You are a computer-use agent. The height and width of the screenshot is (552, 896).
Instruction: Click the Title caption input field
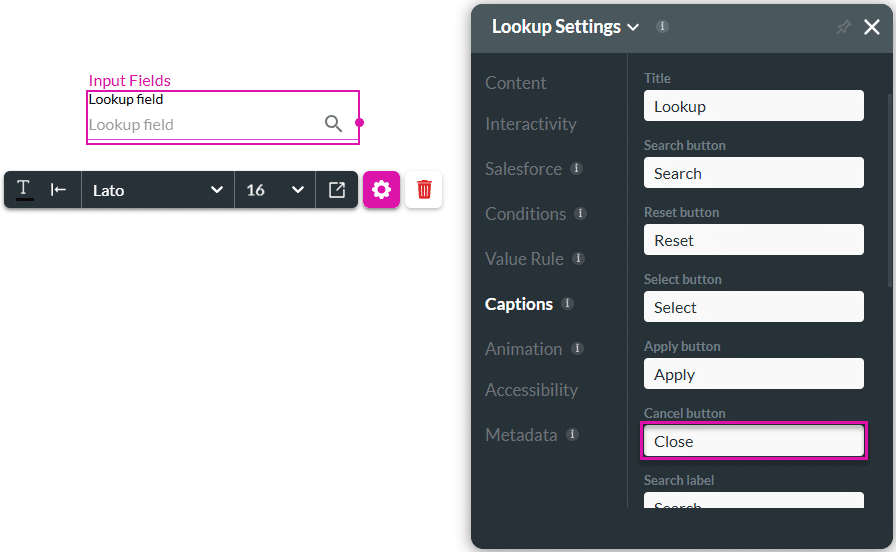coord(753,106)
